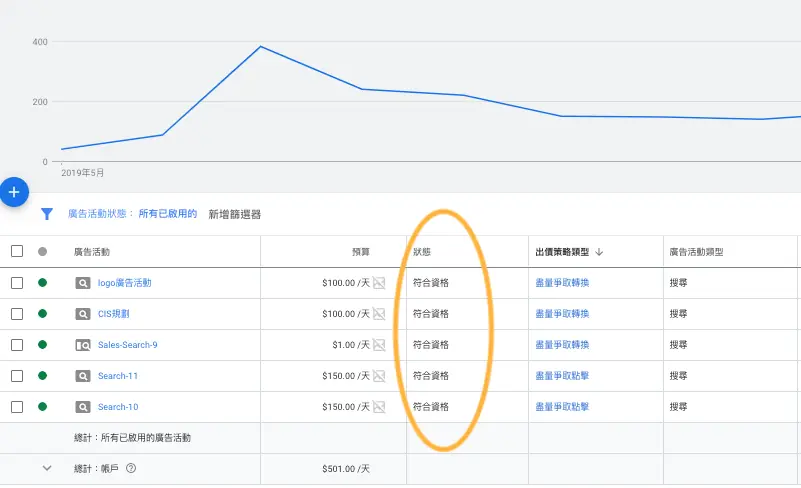Click the search campaign icon for Search-11
This screenshot has width=801, height=488.
[83, 376]
